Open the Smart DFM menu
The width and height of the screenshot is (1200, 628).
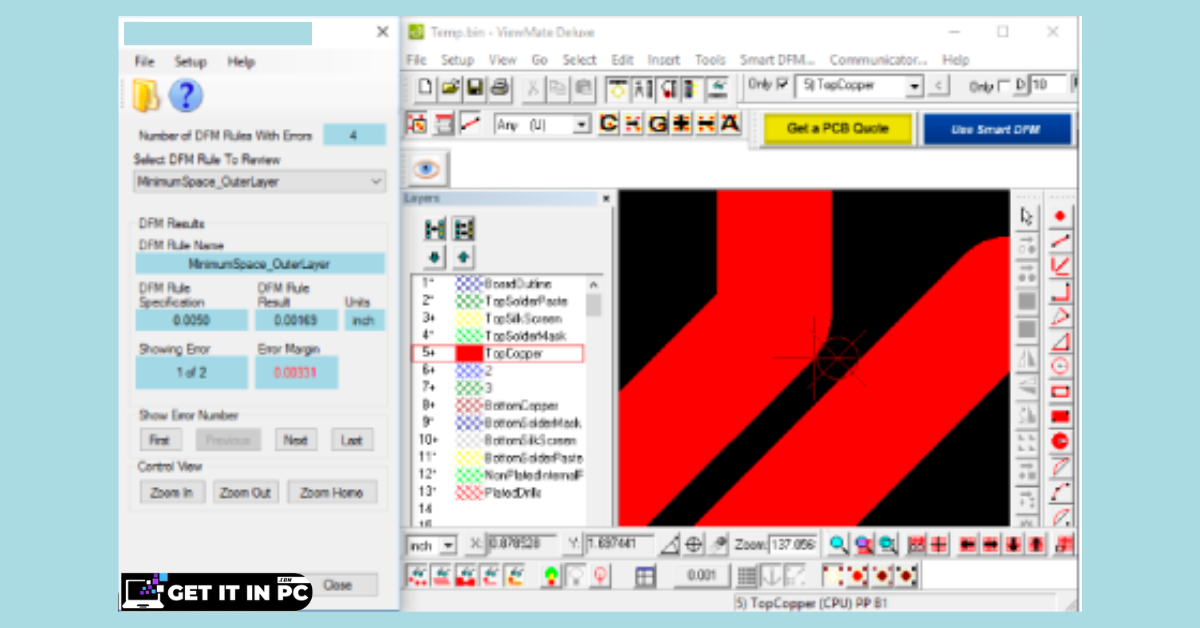777,60
